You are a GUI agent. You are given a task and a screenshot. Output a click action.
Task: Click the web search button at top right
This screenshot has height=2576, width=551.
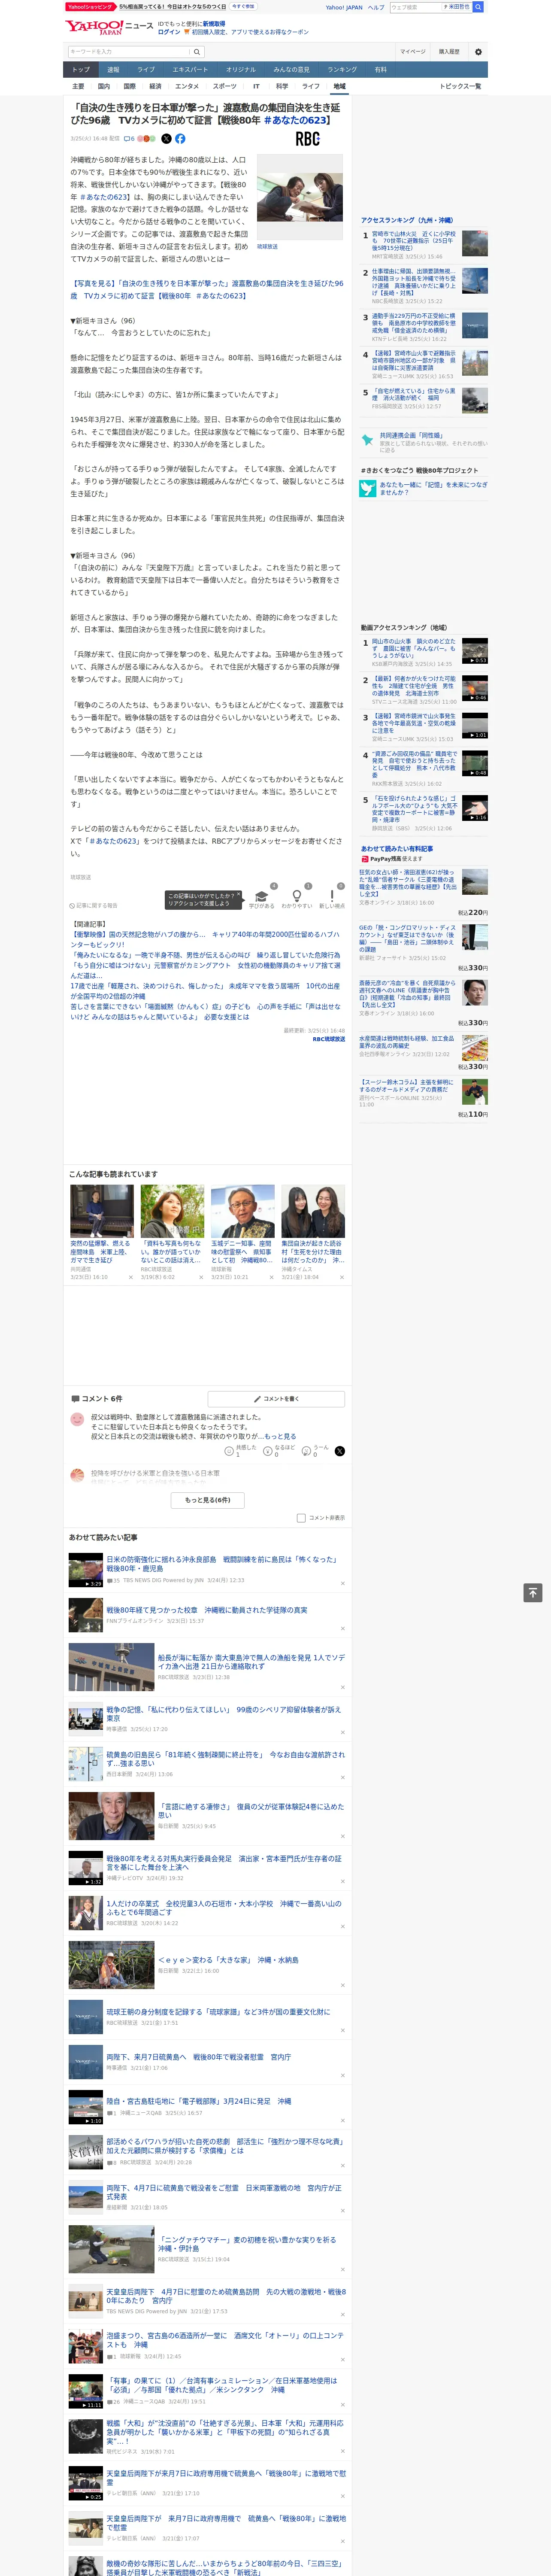pos(478,7)
